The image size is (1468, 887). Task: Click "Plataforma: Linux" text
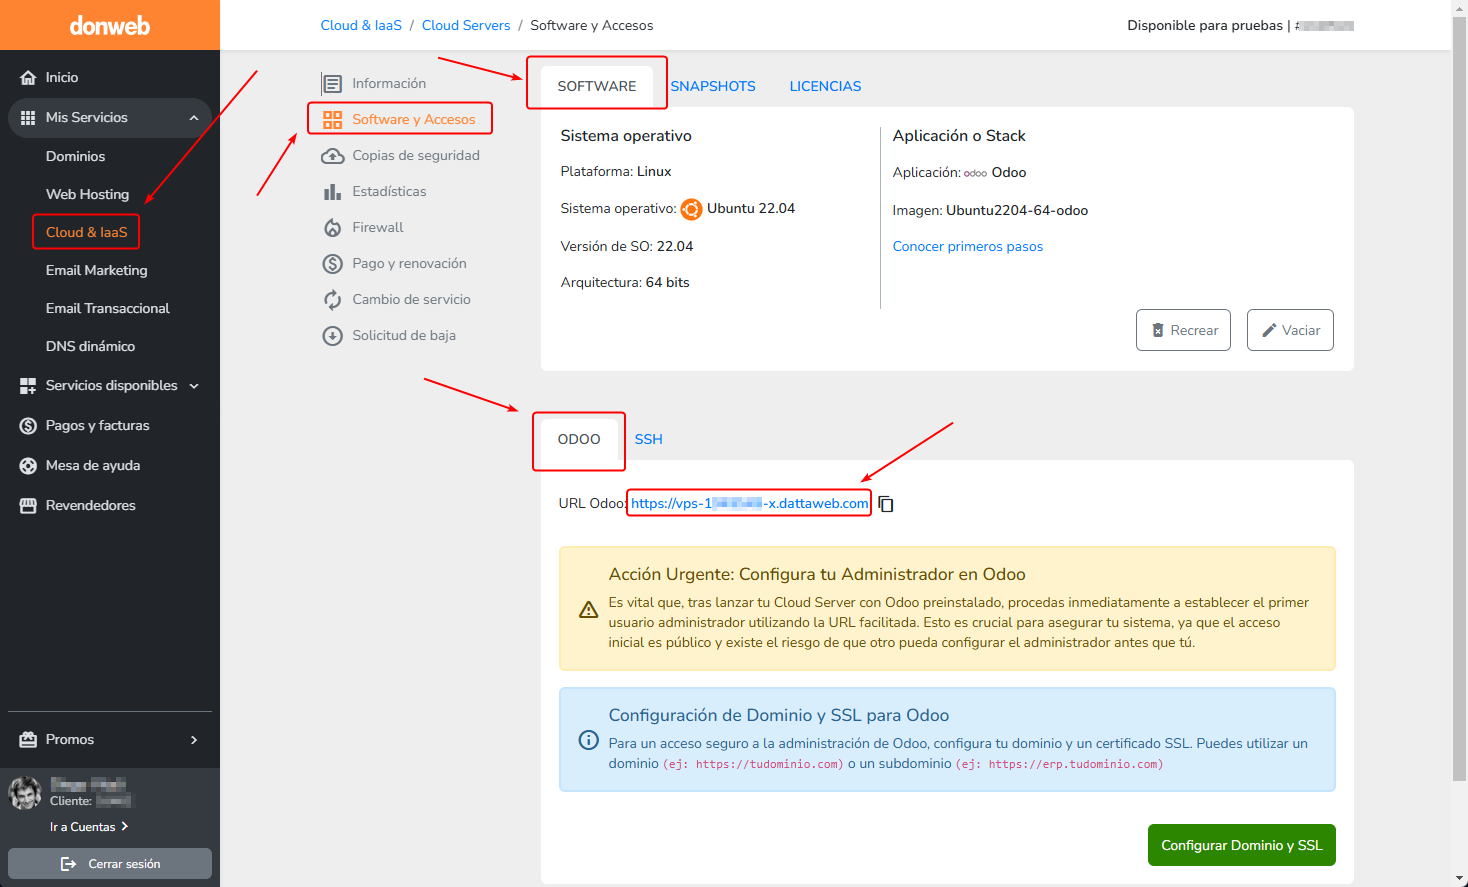[616, 171]
